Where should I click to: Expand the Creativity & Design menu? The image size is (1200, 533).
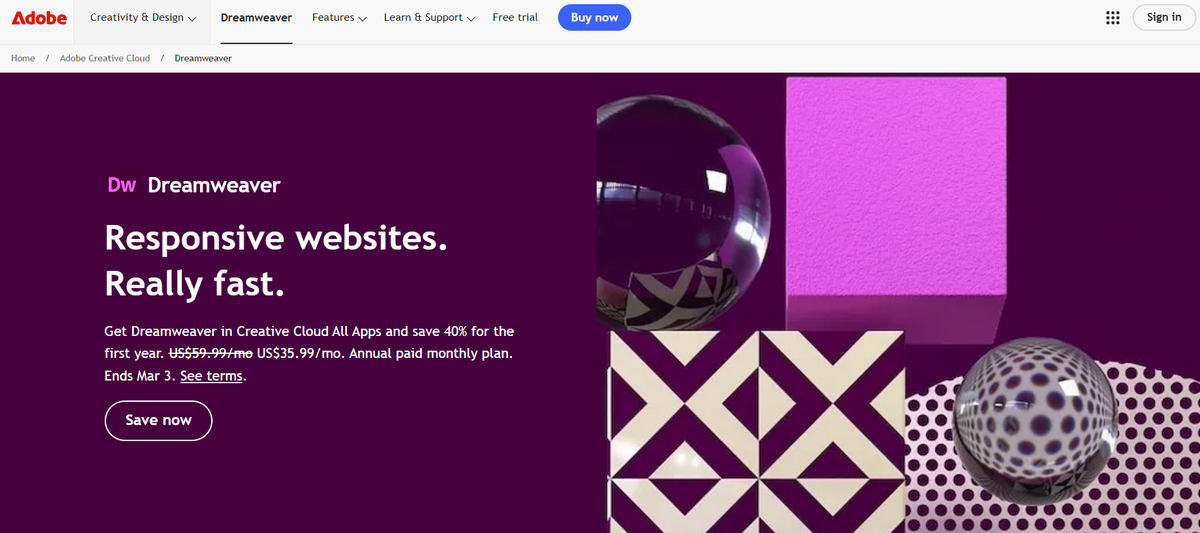pyautogui.click(x=143, y=18)
